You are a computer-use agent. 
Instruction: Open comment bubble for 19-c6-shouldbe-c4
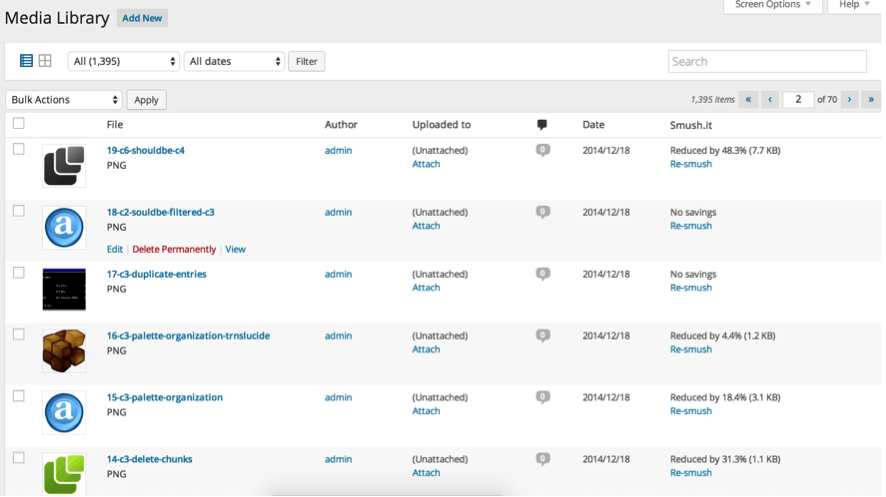click(543, 151)
